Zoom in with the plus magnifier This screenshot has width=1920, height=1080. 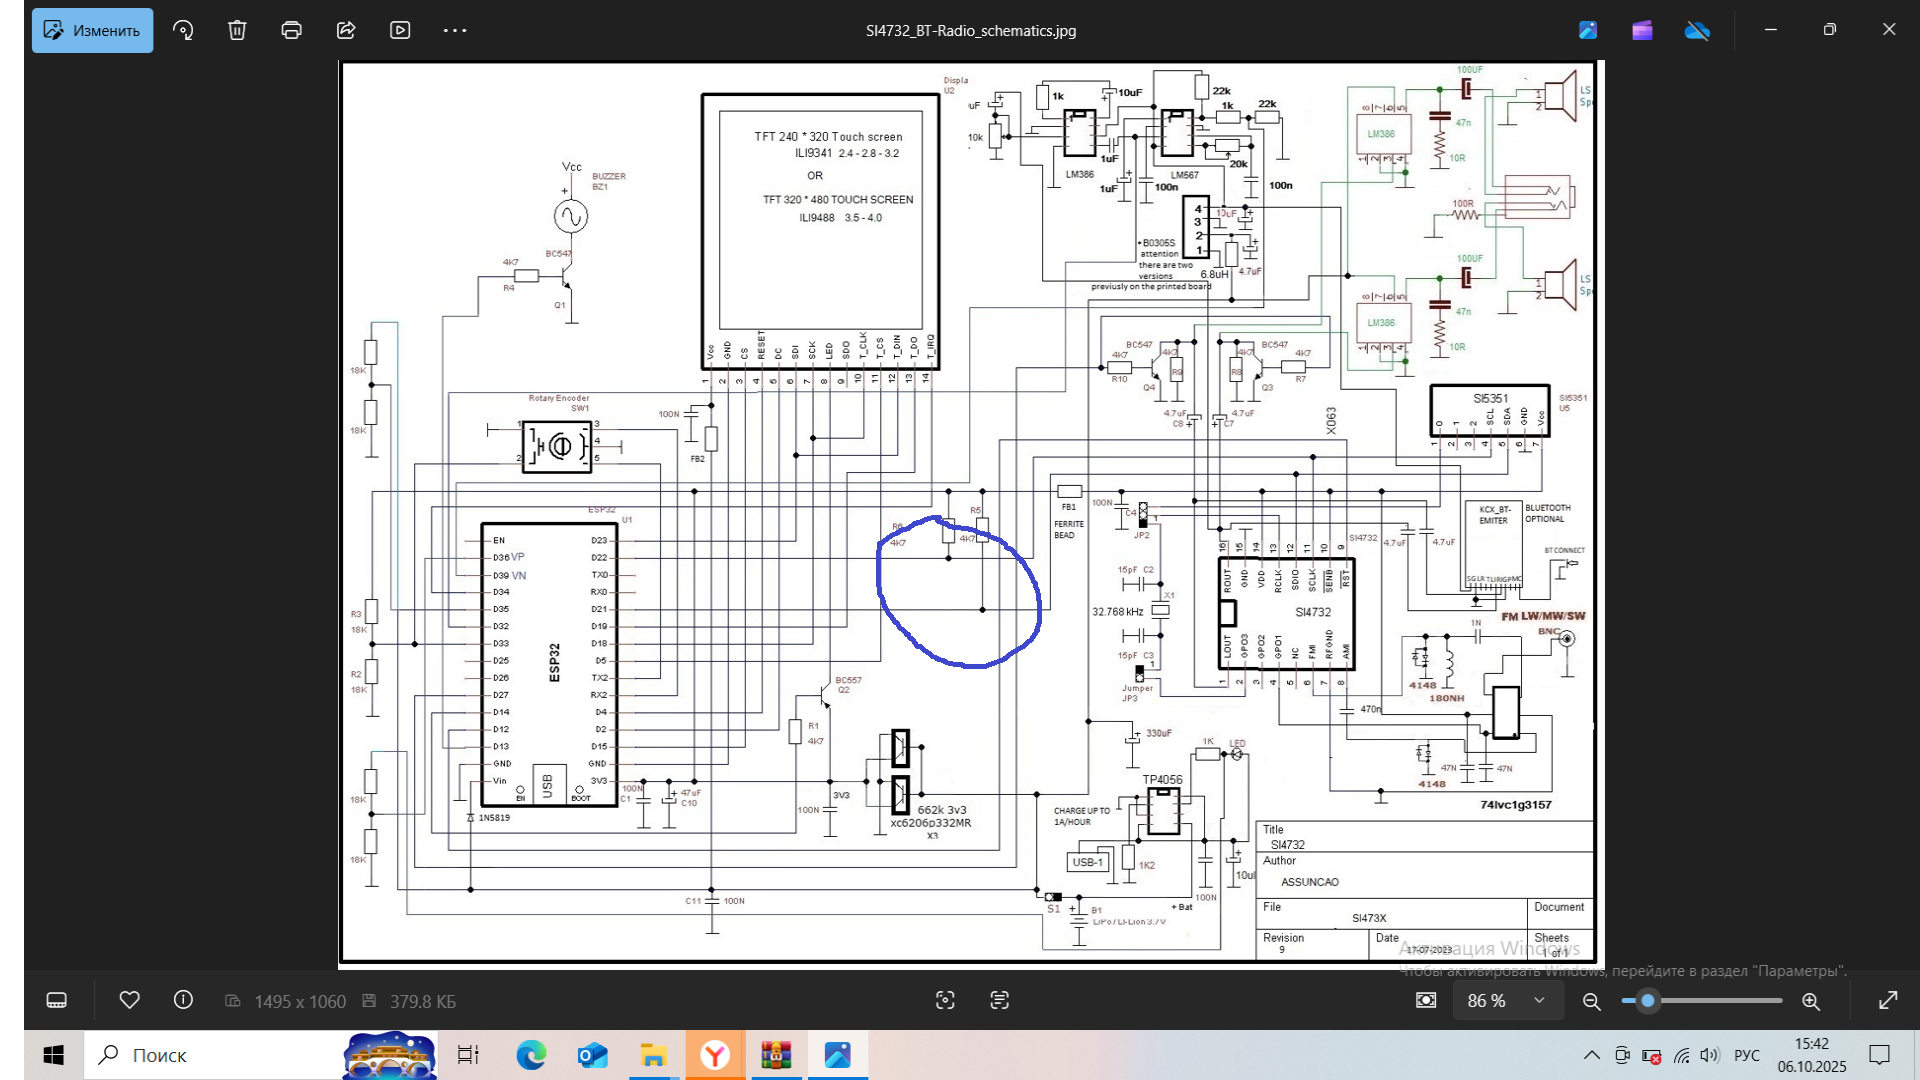click(1811, 1001)
